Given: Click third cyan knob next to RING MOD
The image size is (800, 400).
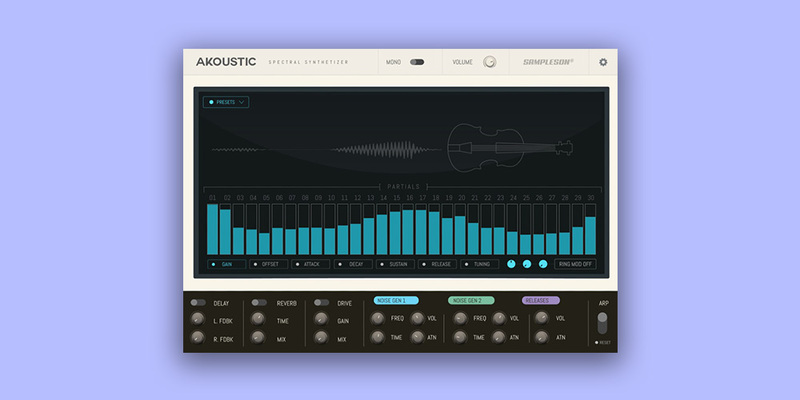Looking at the screenshot, I should (543, 264).
